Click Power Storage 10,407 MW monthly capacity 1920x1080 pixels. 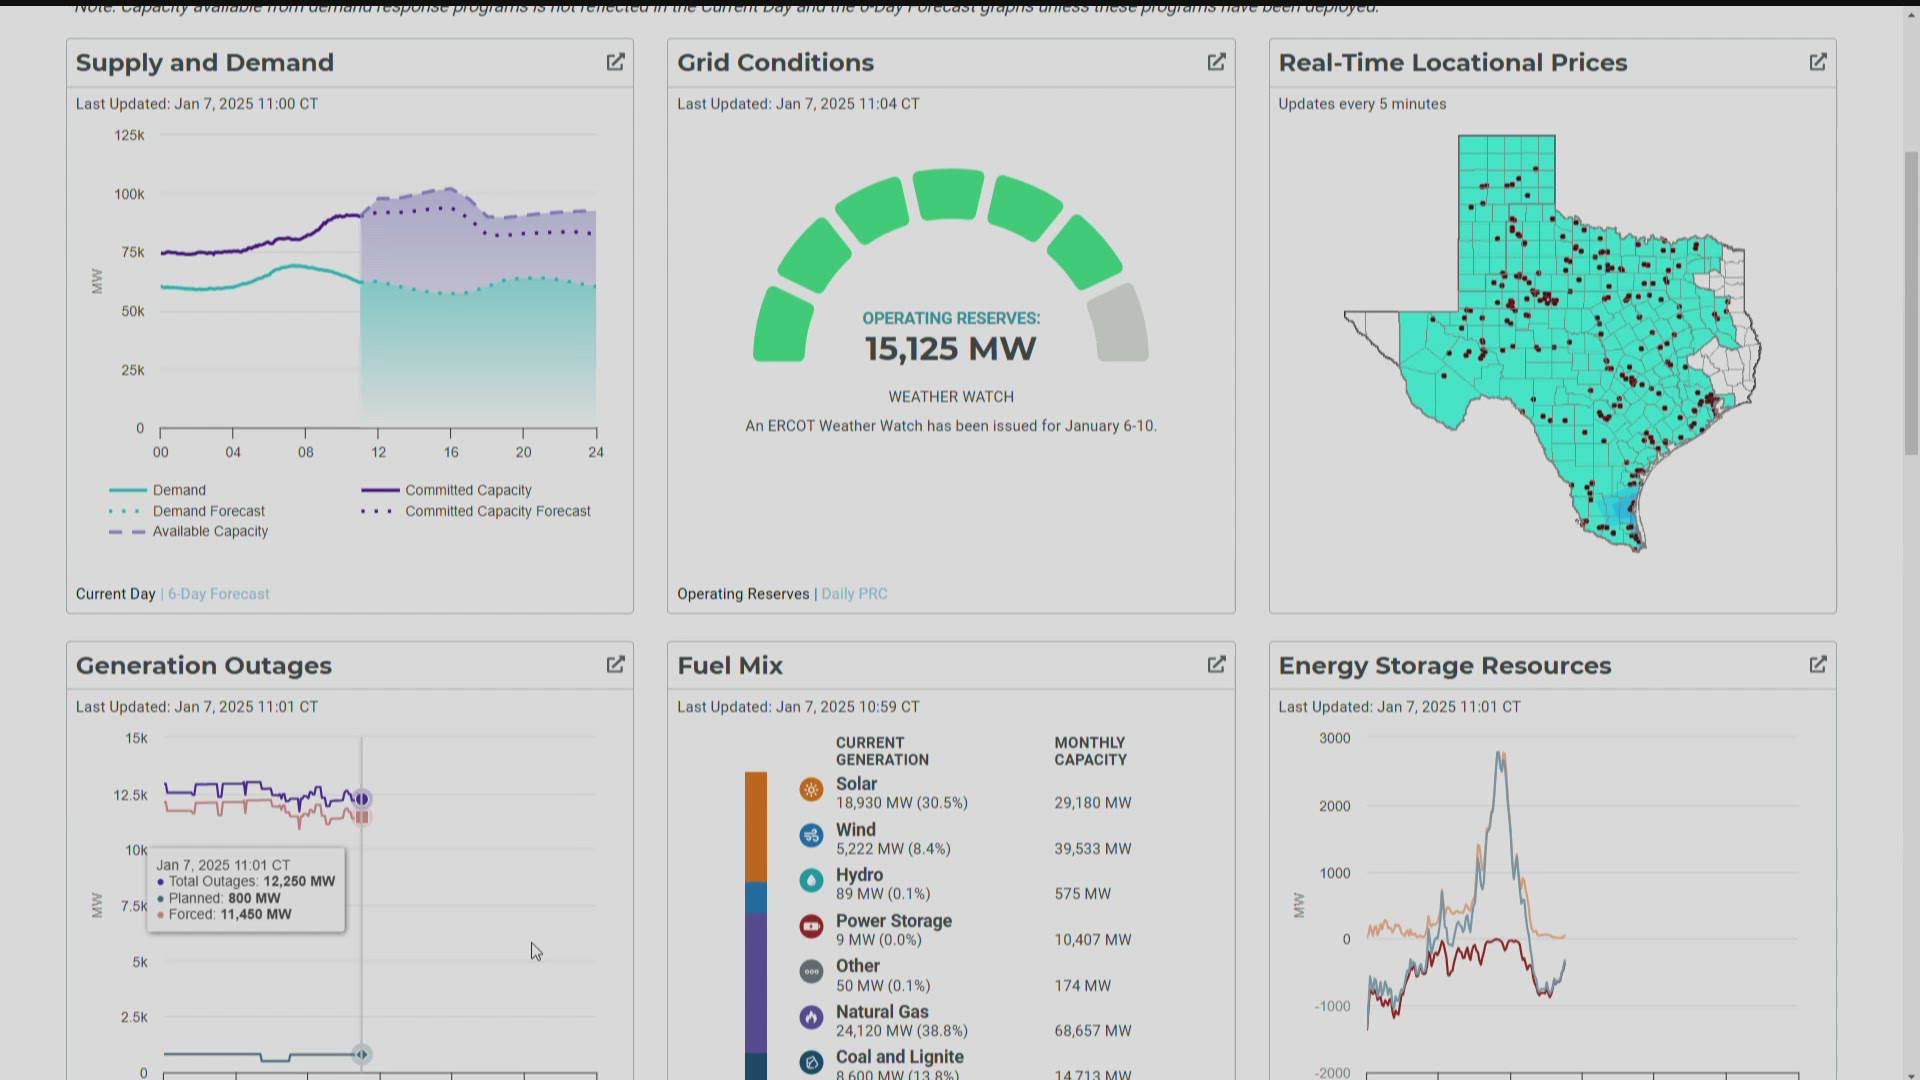(x=1093, y=940)
